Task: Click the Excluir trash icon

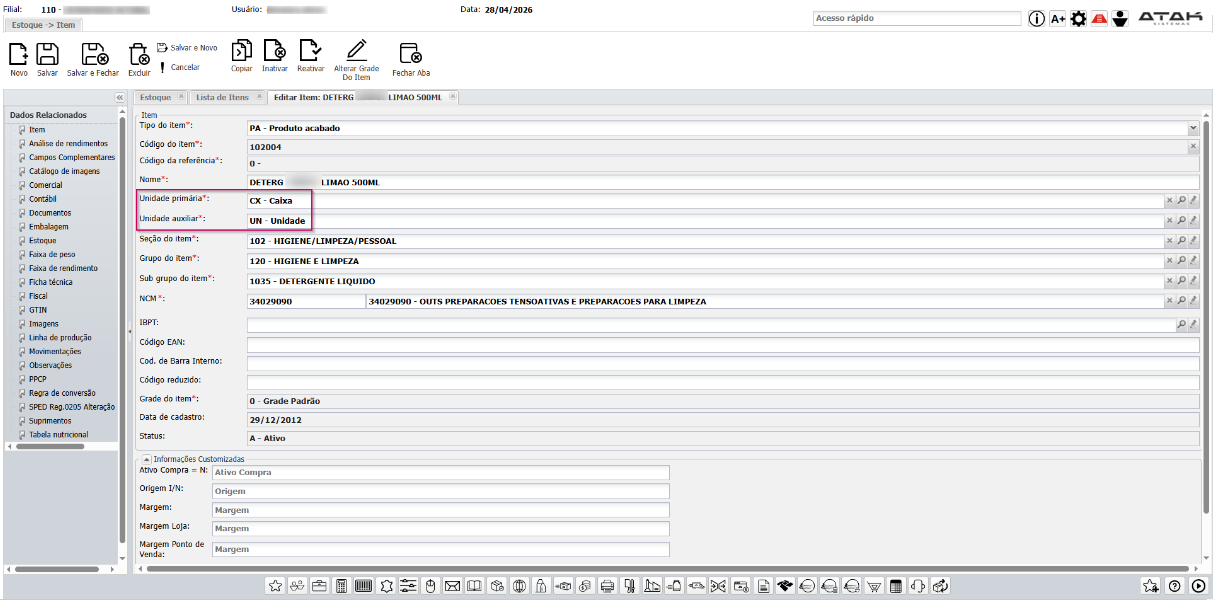Action: pos(139,54)
